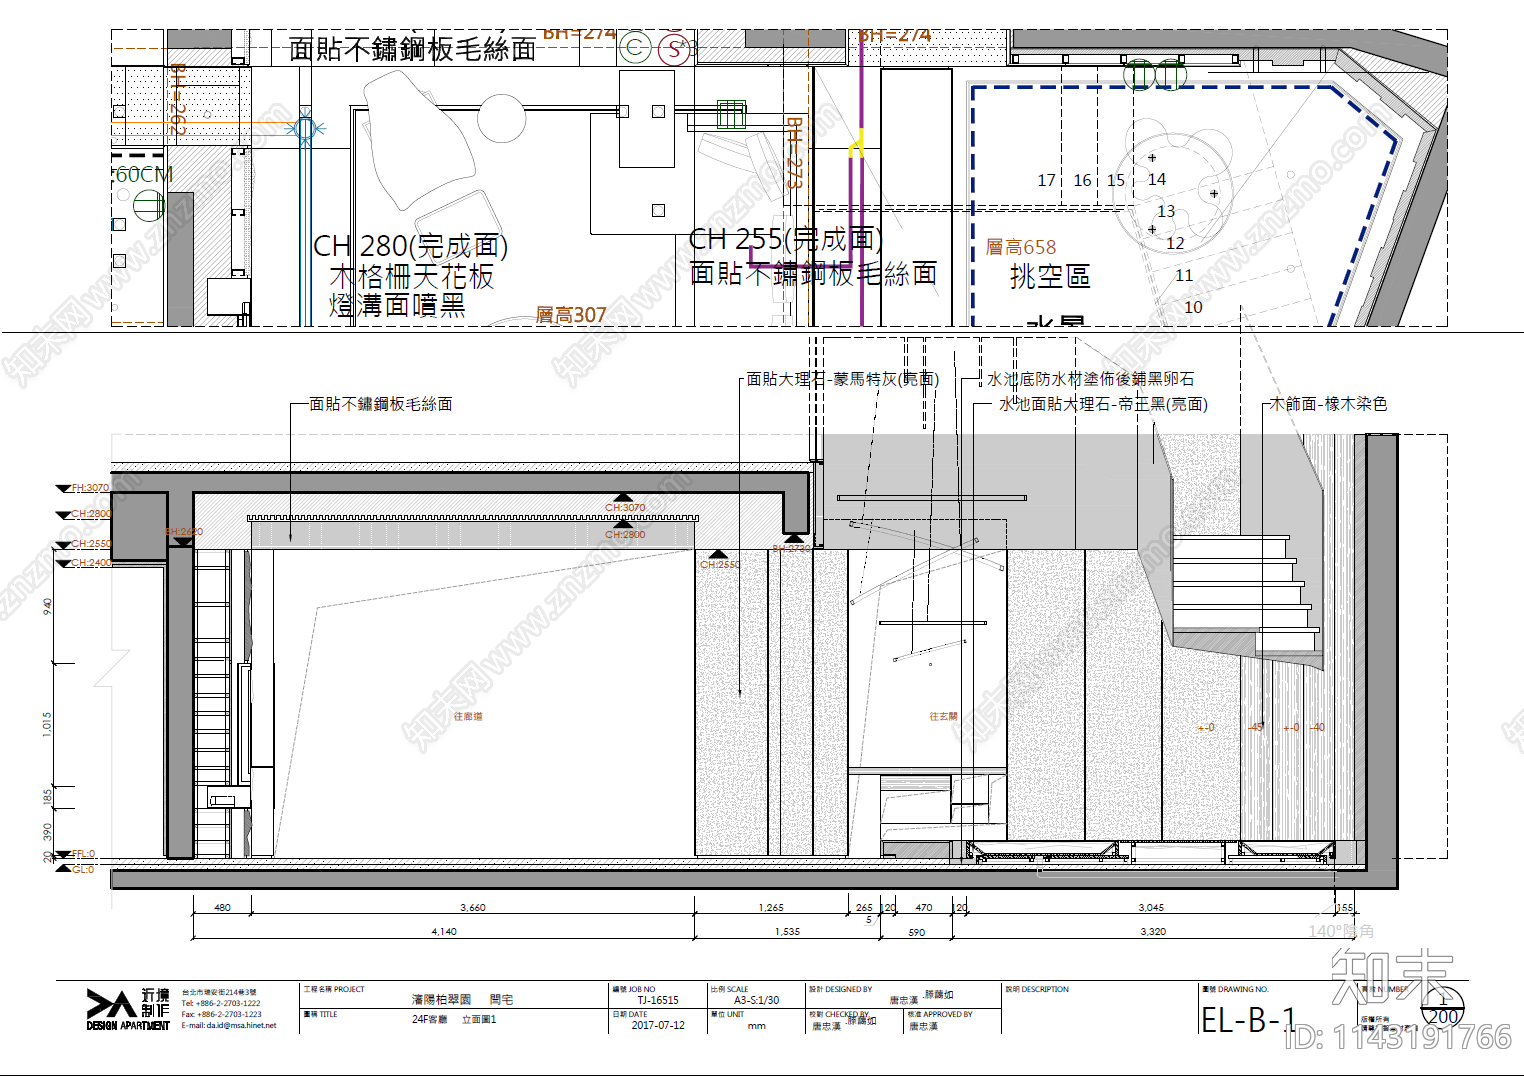Click the 3,320 horizontal dimension
This screenshot has width=1524, height=1076.
[1153, 932]
